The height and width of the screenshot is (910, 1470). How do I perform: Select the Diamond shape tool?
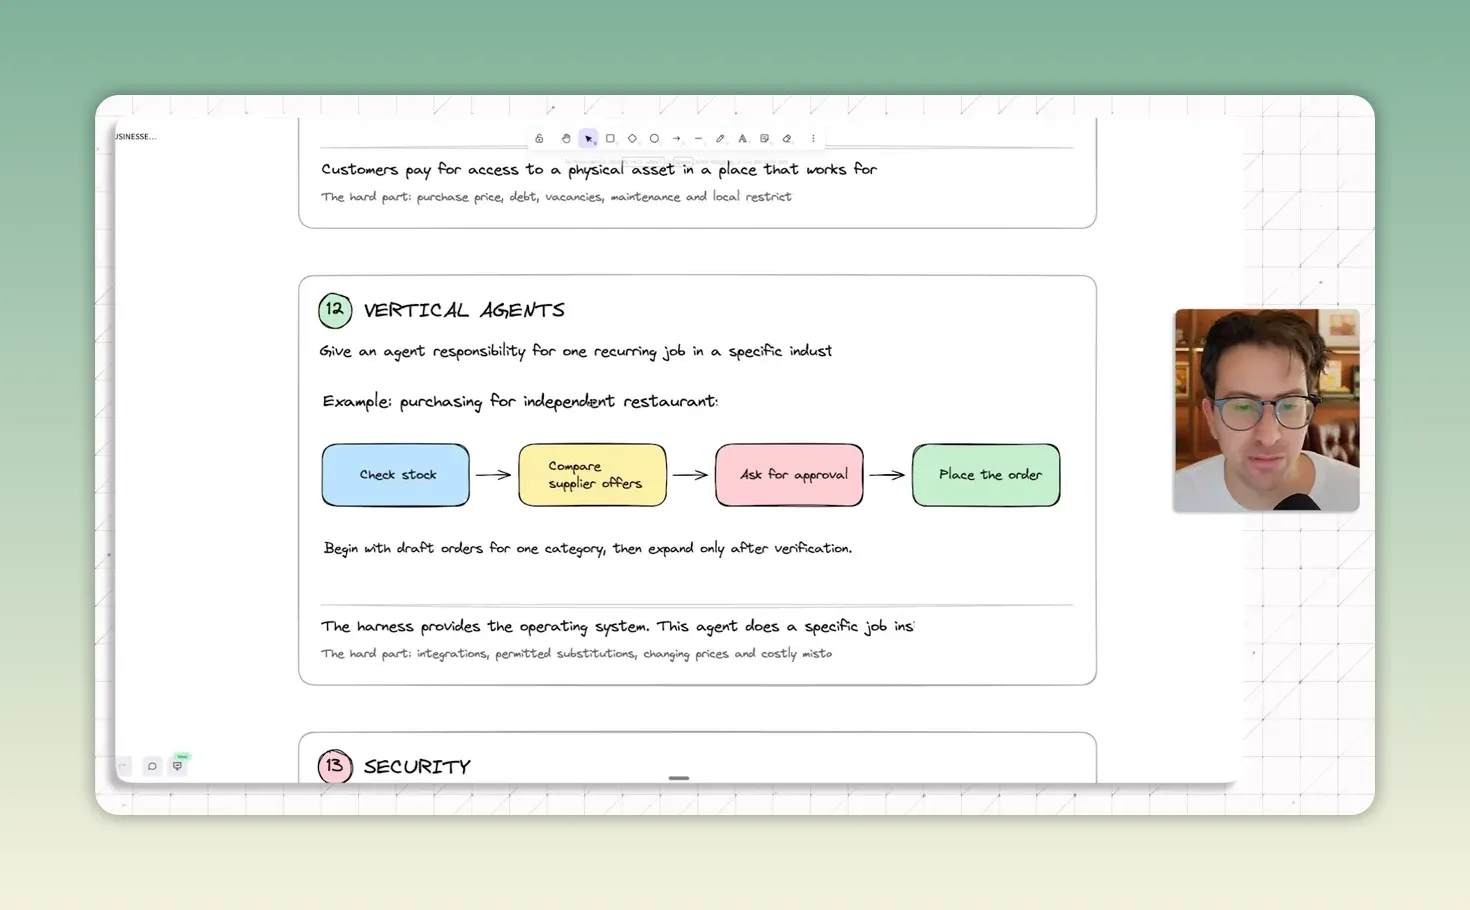[632, 139]
